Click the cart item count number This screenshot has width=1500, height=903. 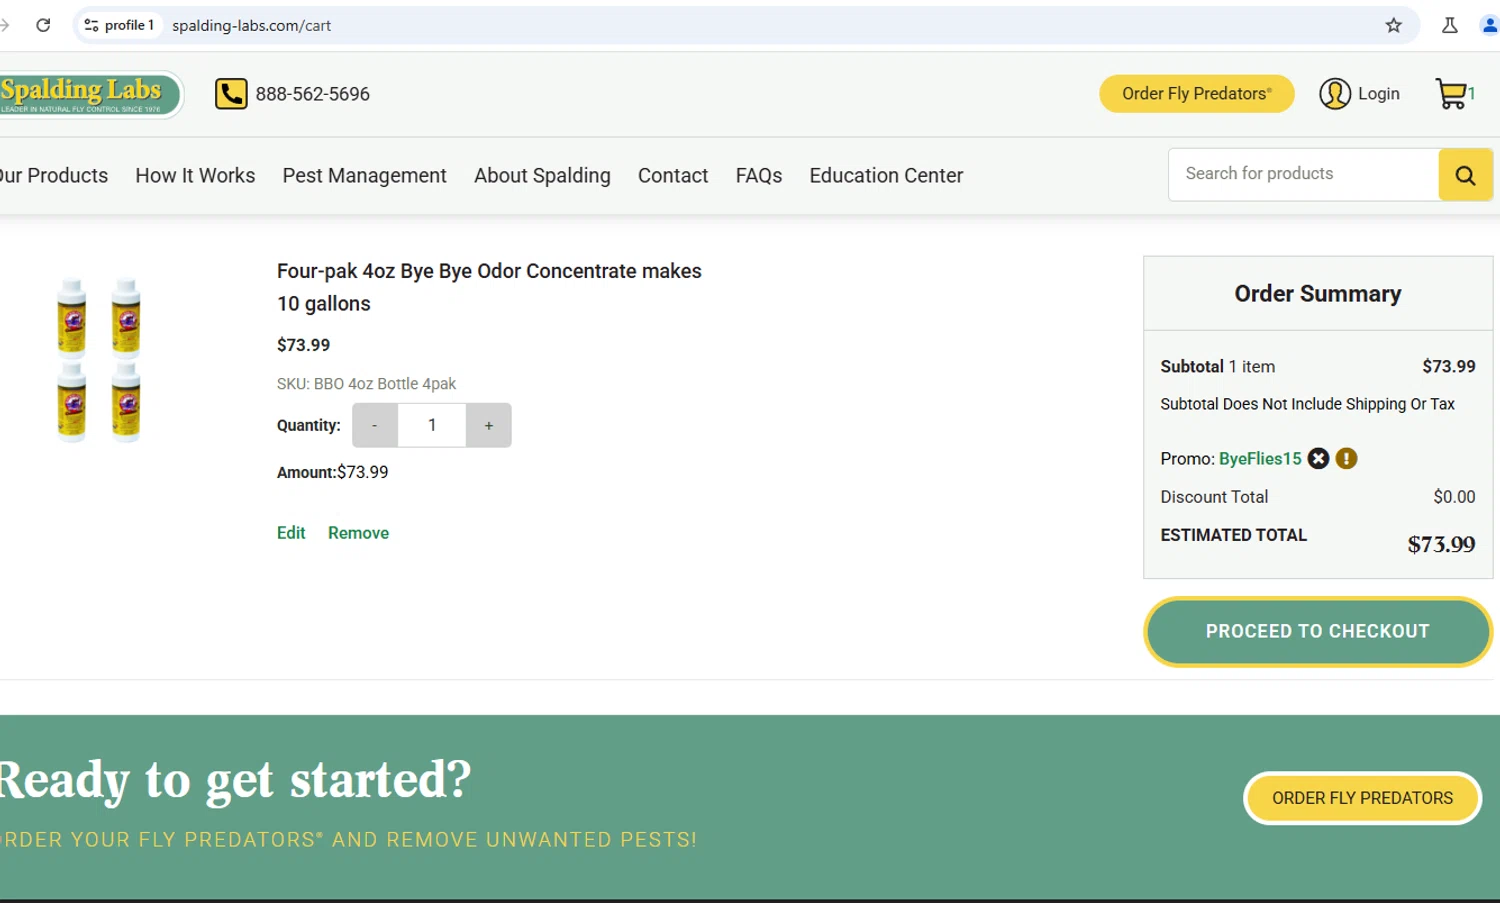[1471, 93]
